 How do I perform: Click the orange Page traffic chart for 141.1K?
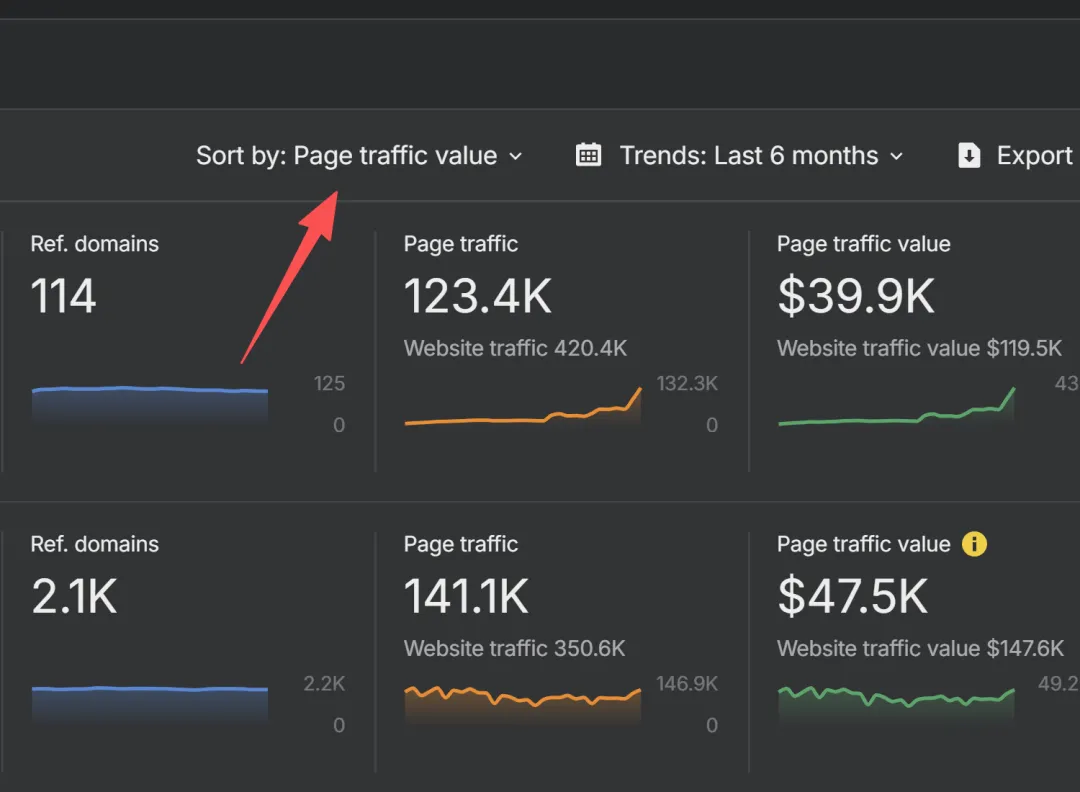tap(522, 700)
